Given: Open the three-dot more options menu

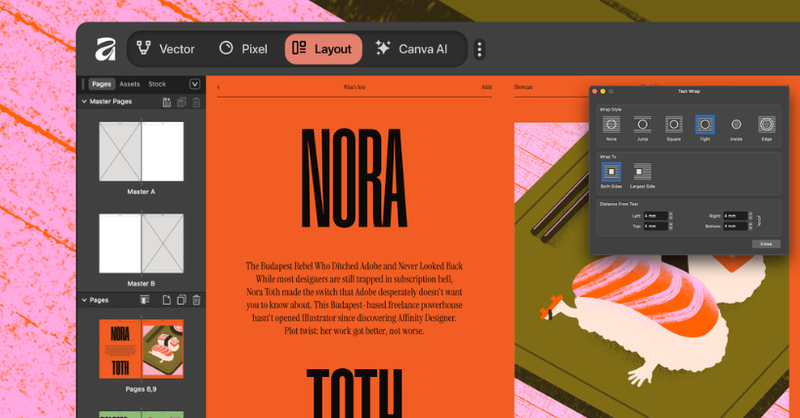Looking at the screenshot, I should [x=479, y=49].
